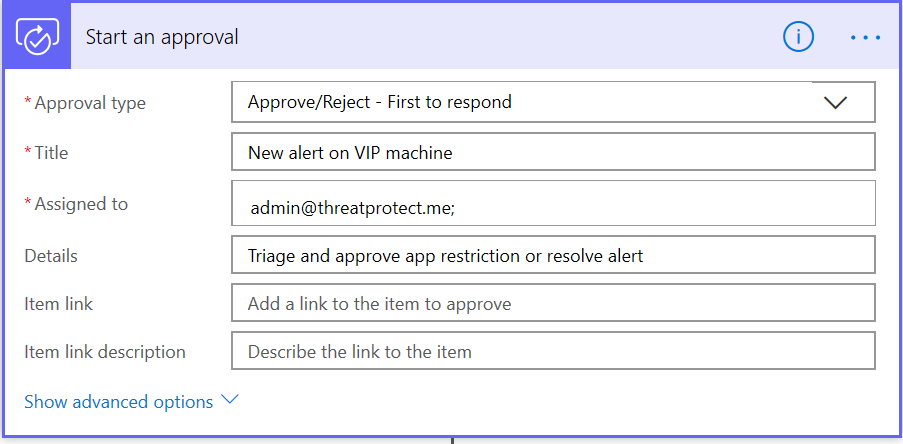Focus the Item link description field
This screenshot has width=903, height=444.
(x=553, y=351)
